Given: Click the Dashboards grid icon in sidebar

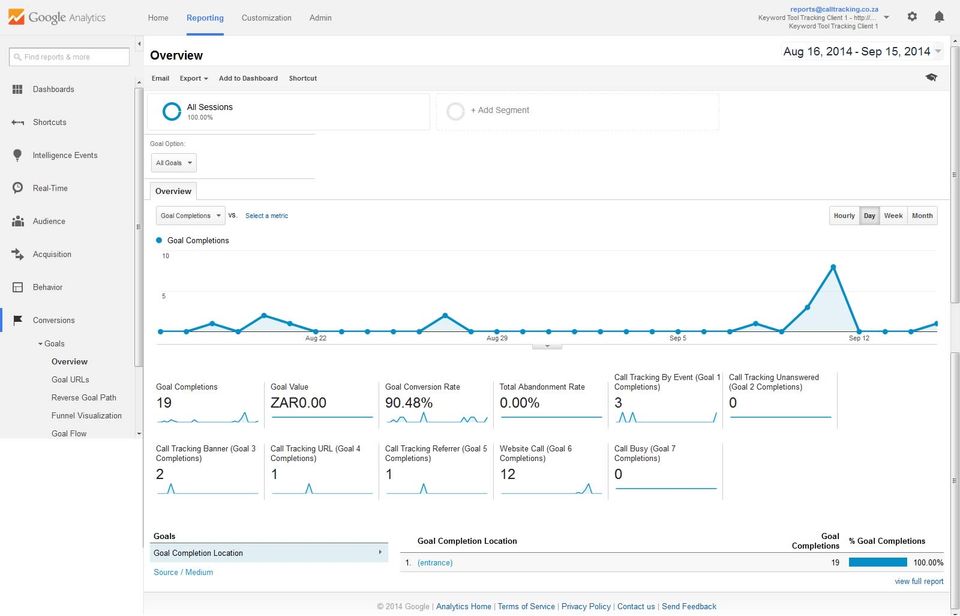Looking at the screenshot, I should click(17, 89).
